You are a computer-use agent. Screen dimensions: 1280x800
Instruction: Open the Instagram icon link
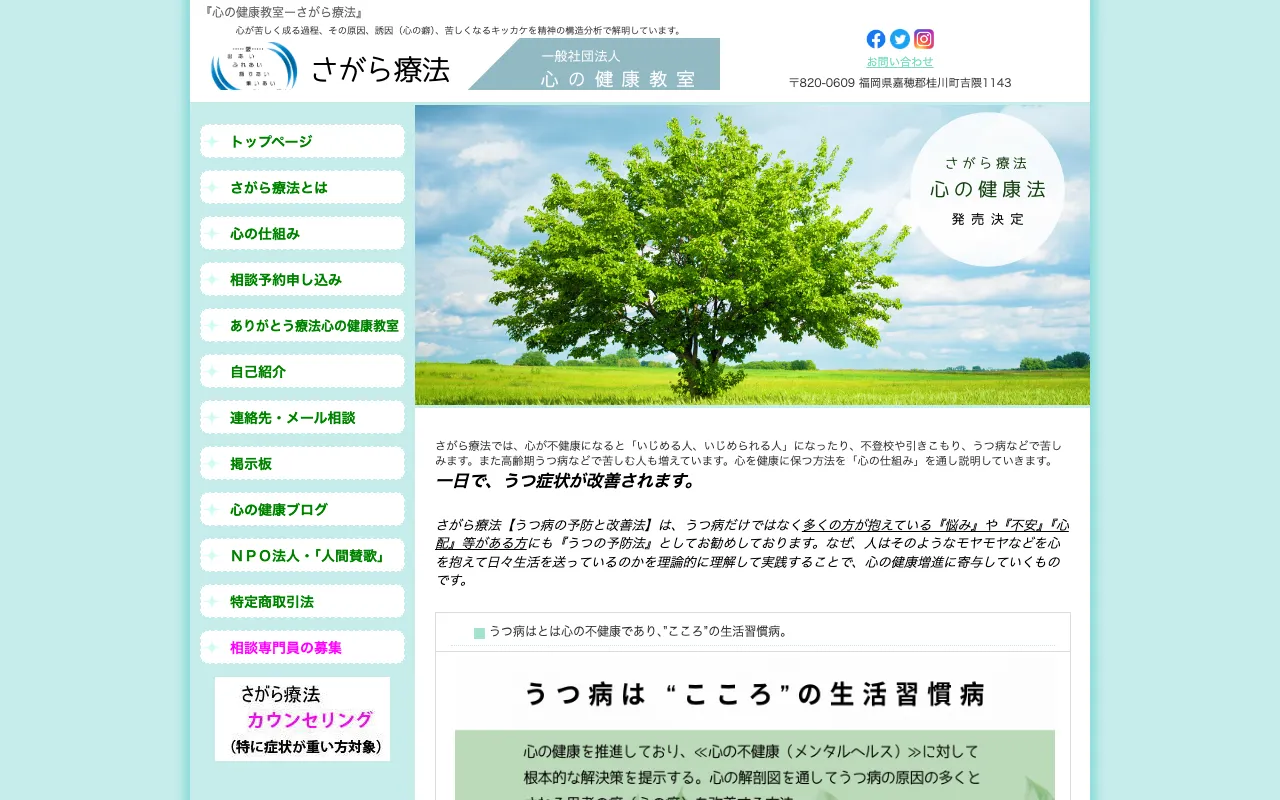point(924,39)
